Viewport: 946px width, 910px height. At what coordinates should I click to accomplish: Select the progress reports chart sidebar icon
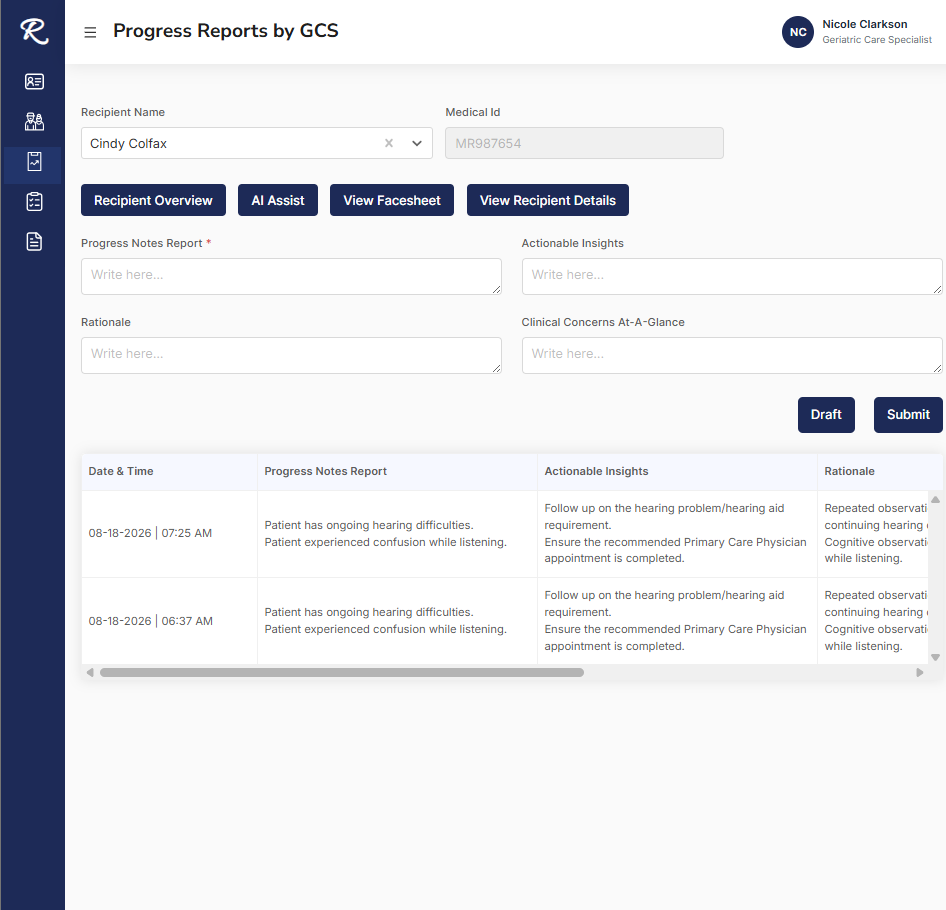coord(34,162)
